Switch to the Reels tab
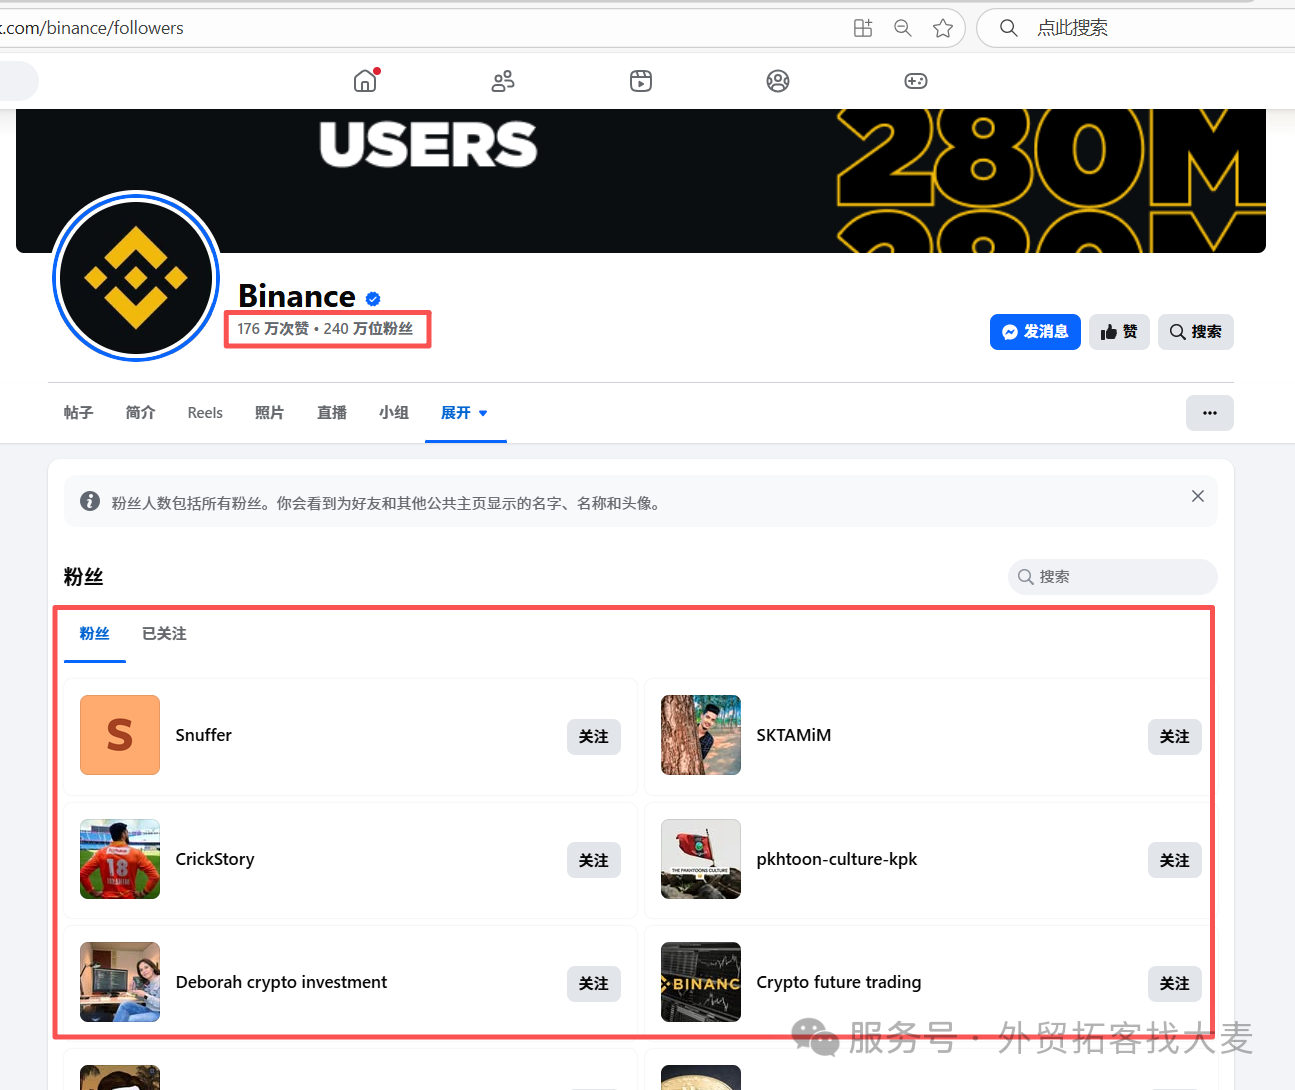 coord(205,413)
